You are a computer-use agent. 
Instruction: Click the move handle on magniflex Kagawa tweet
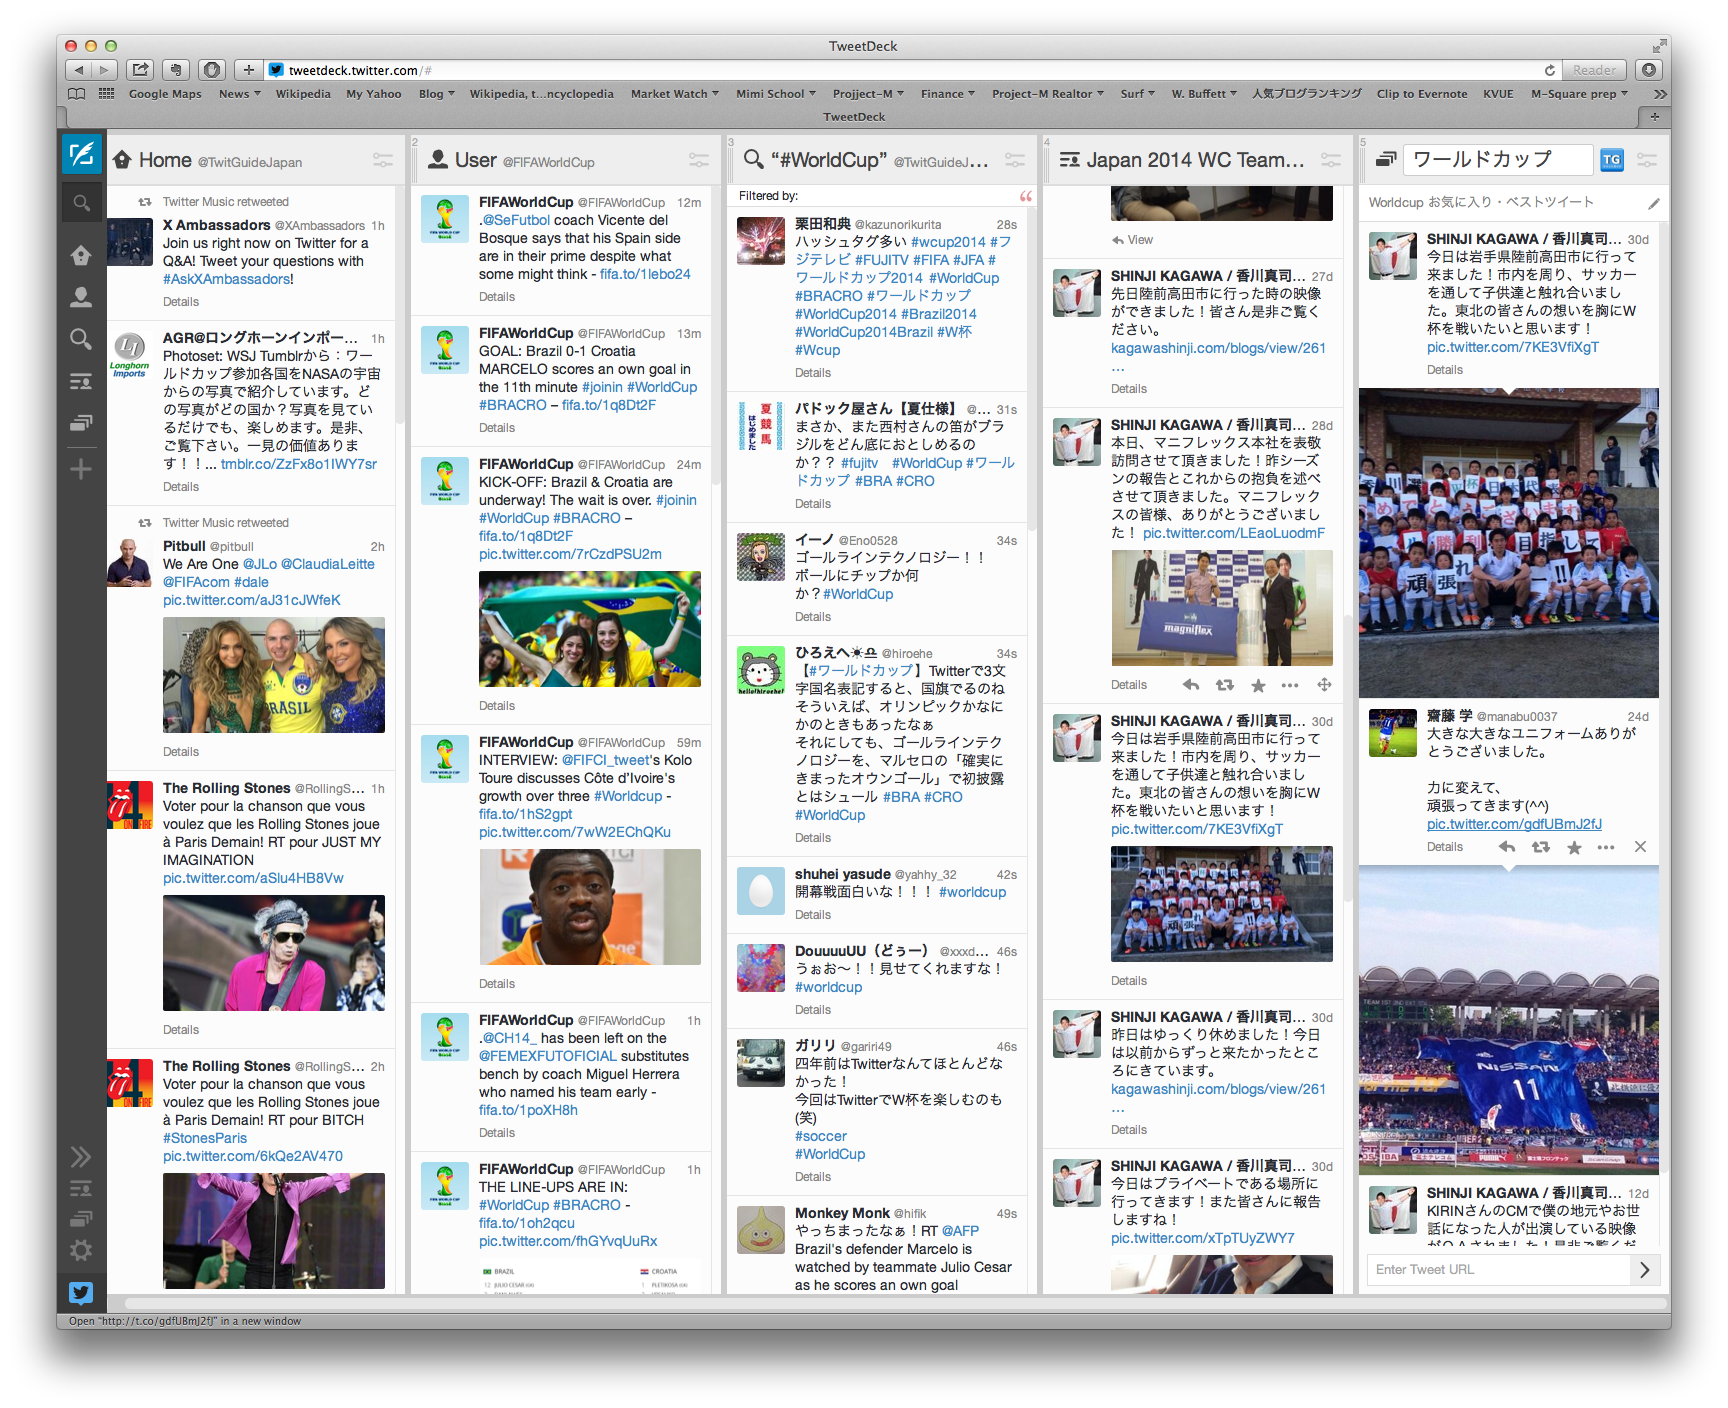[x=1324, y=685]
